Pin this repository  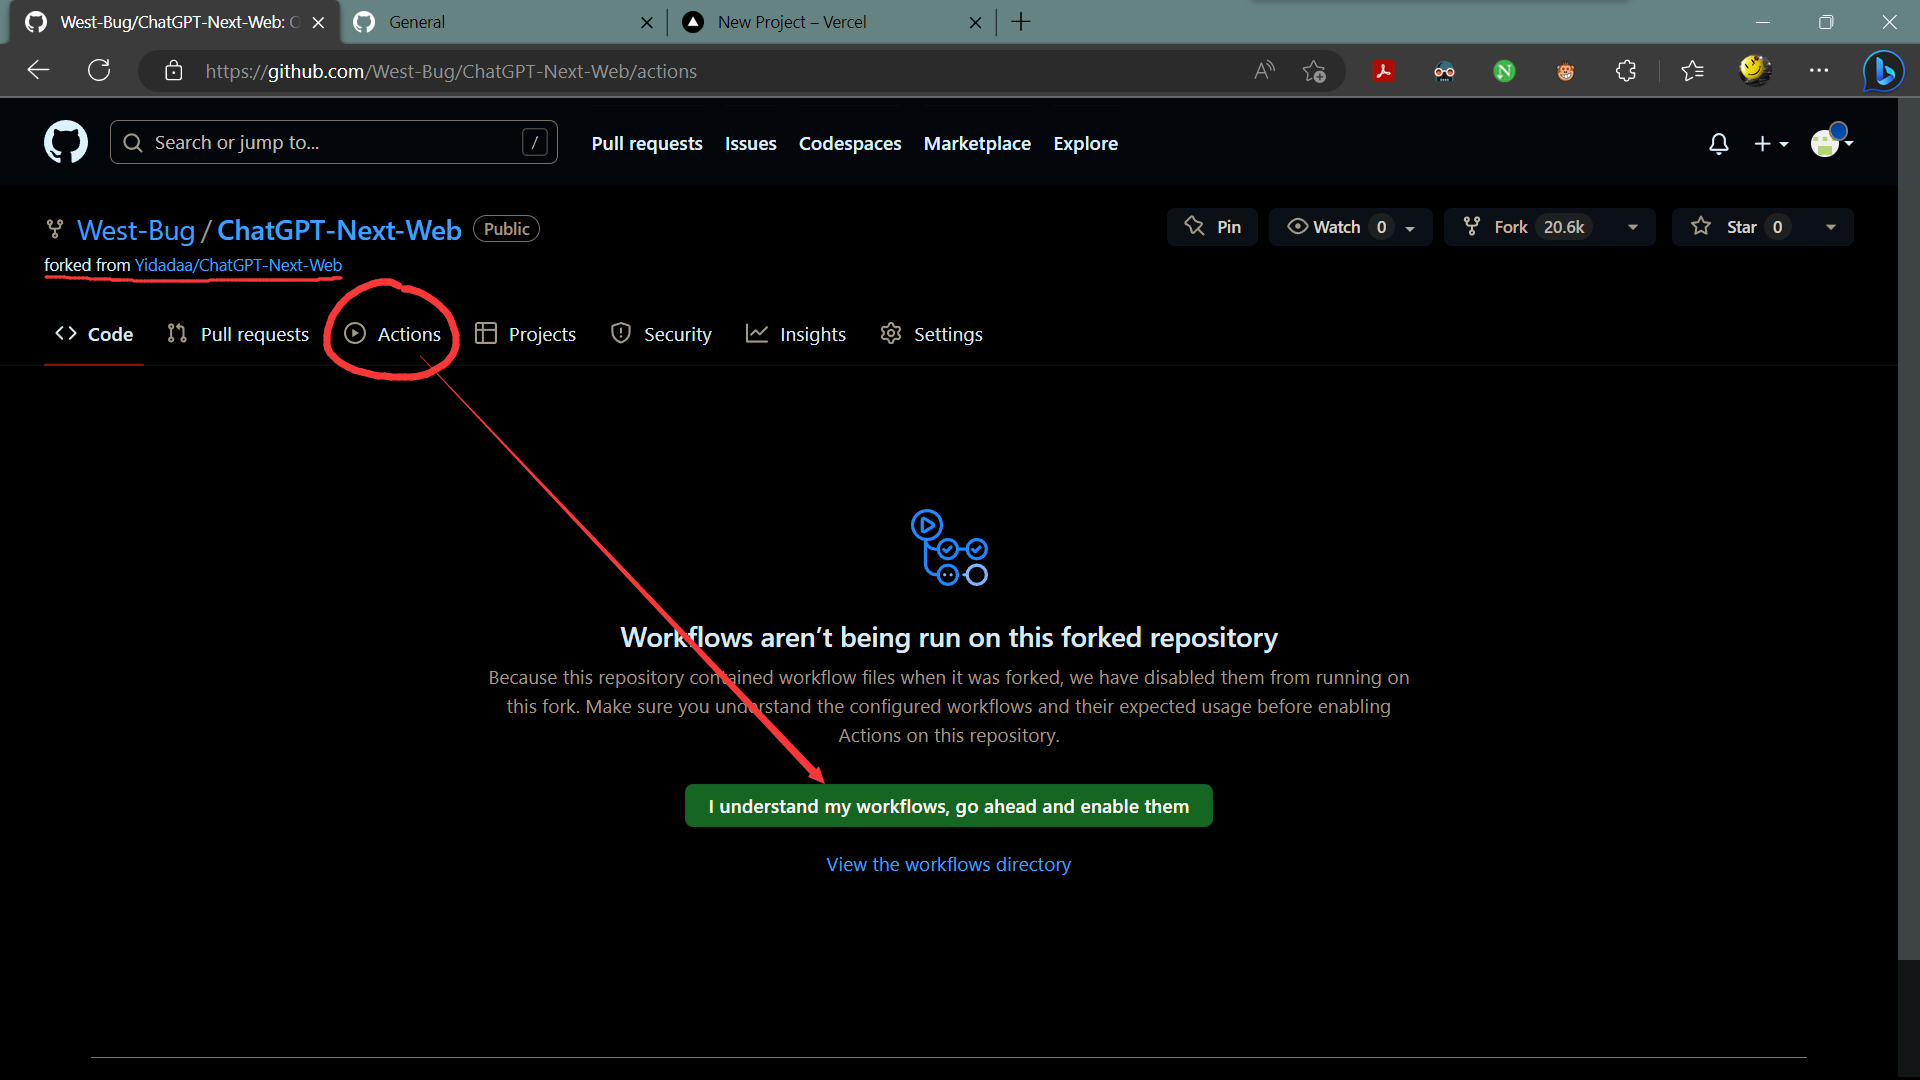pos(1212,227)
